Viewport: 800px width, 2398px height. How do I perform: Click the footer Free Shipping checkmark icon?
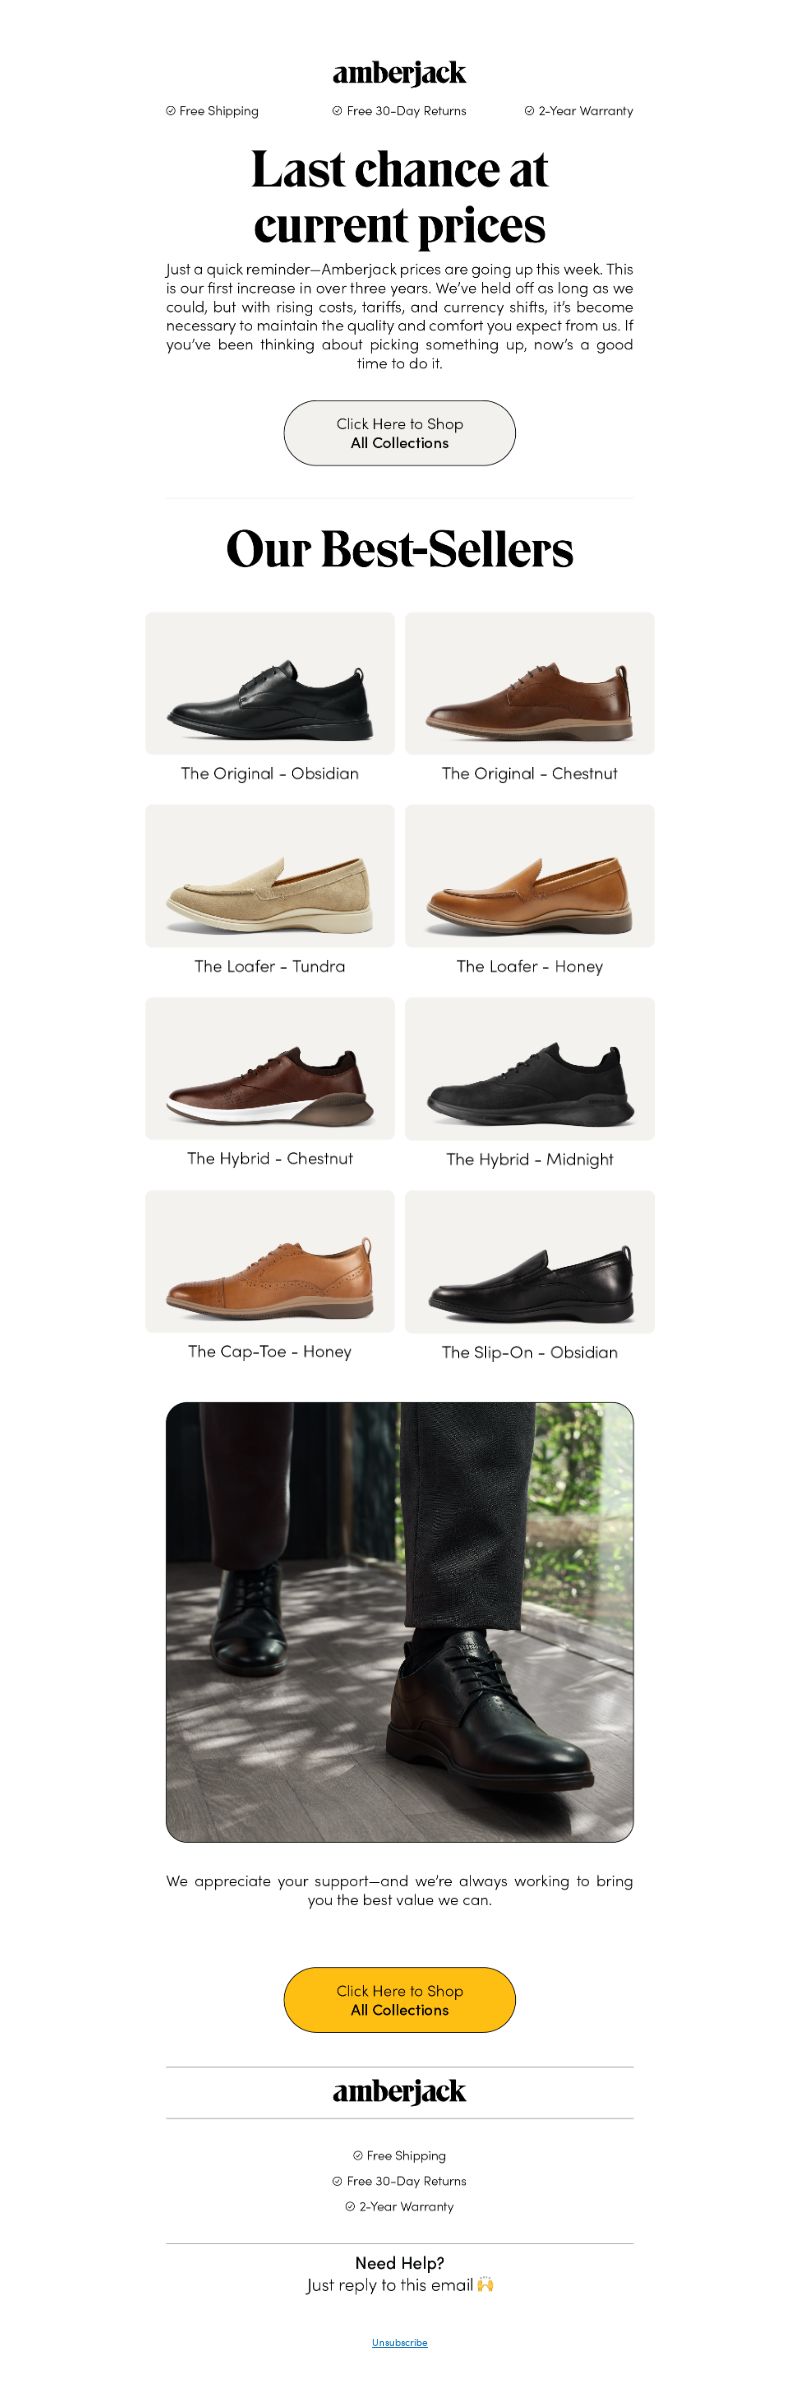[357, 2155]
